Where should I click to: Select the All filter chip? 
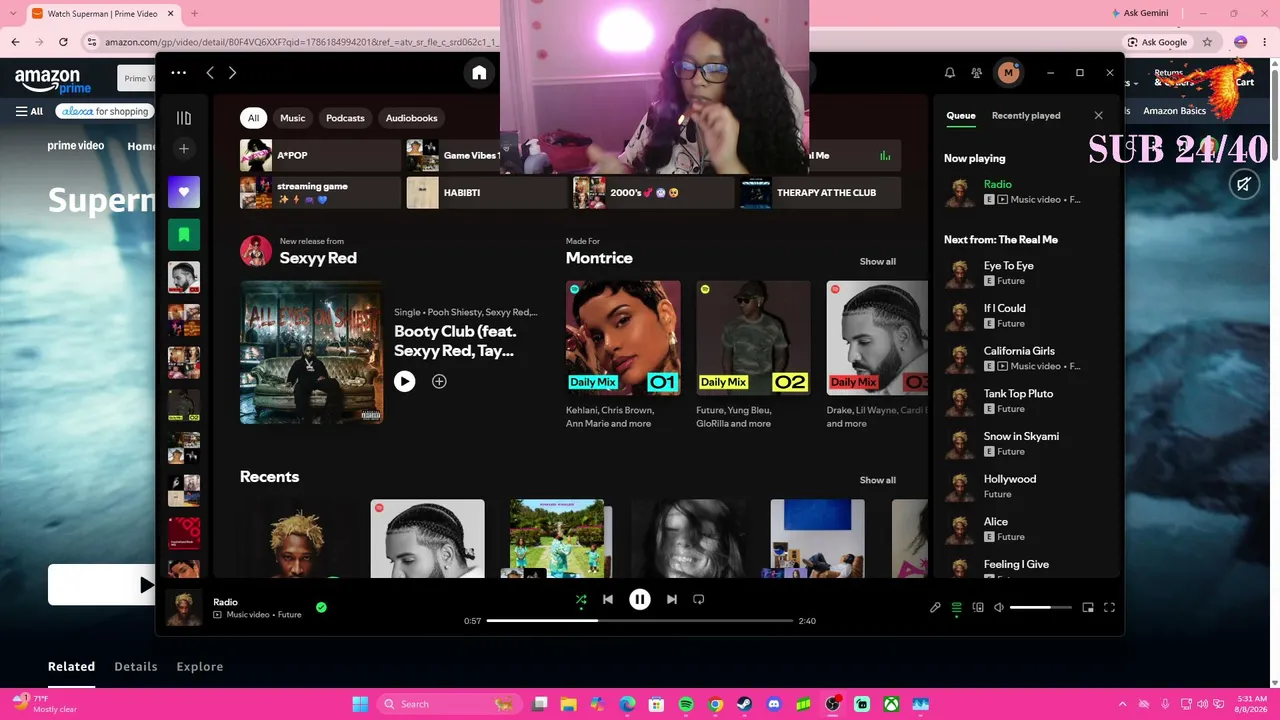(253, 118)
